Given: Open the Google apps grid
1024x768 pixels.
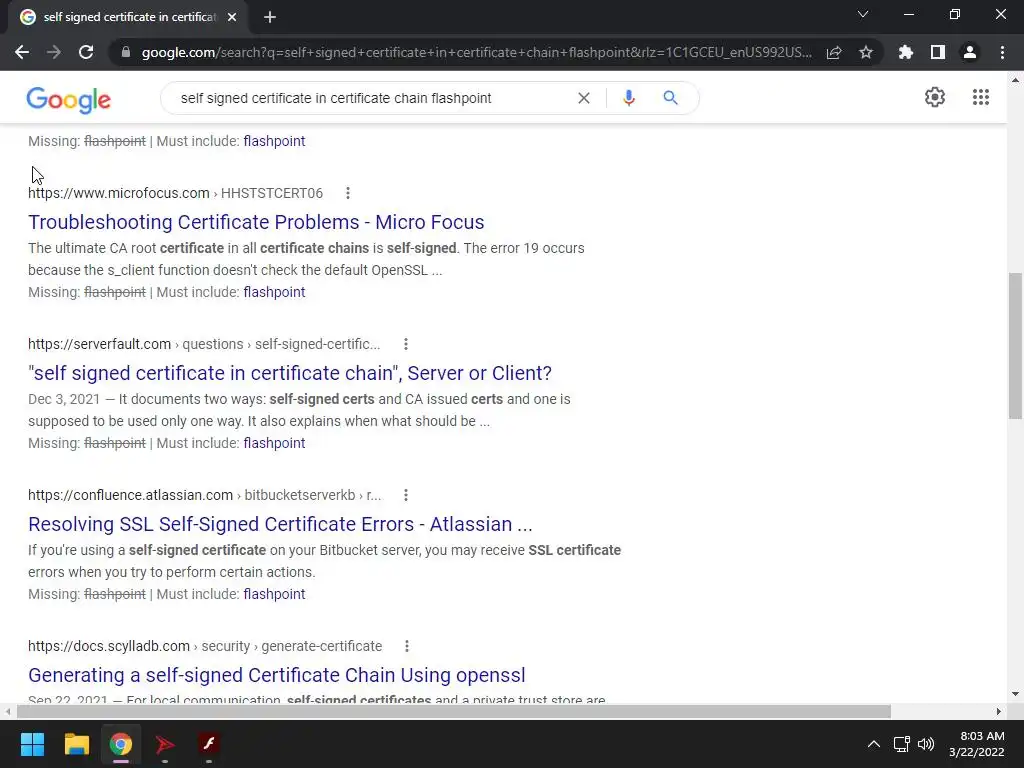Looking at the screenshot, I should [x=981, y=97].
